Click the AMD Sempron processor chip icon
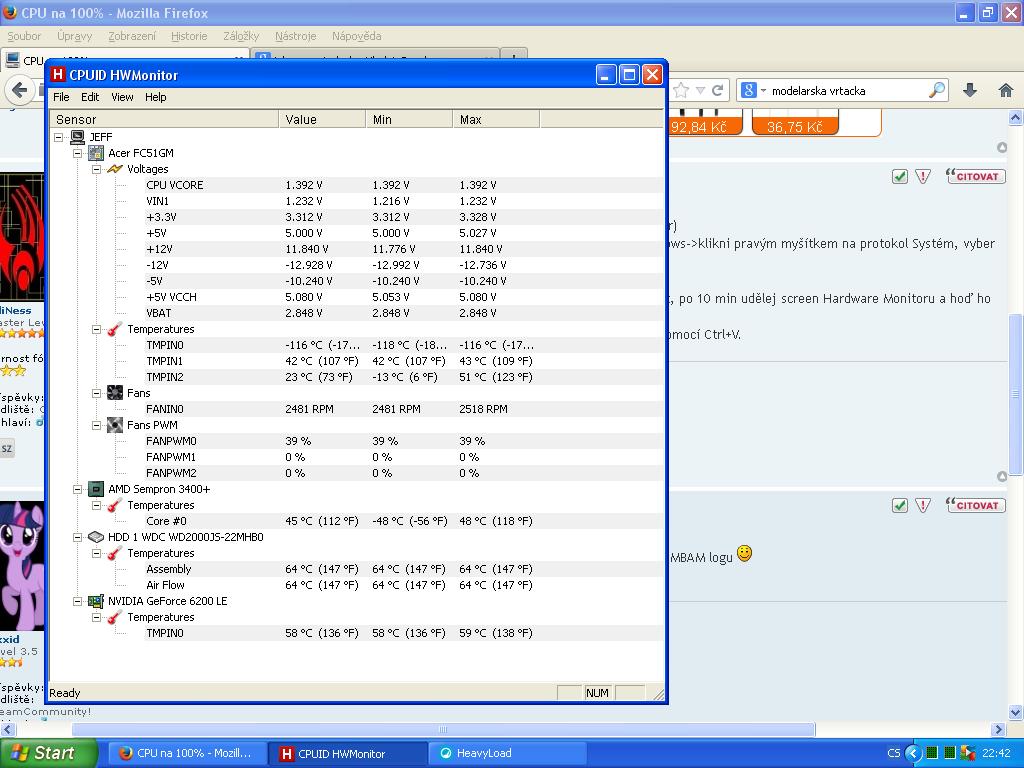The height and width of the screenshot is (768, 1024). click(96, 489)
